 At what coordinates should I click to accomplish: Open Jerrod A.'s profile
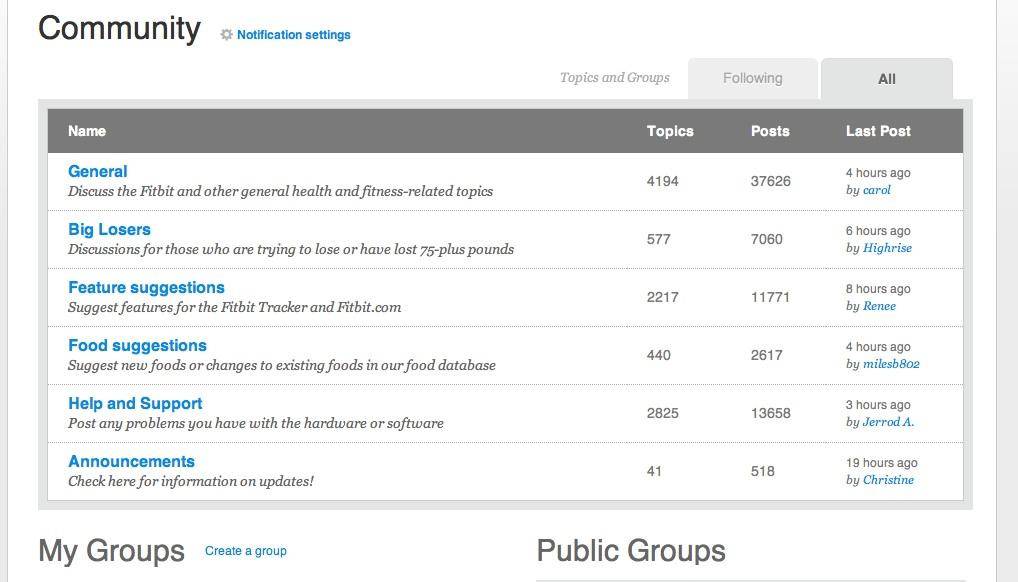point(888,422)
